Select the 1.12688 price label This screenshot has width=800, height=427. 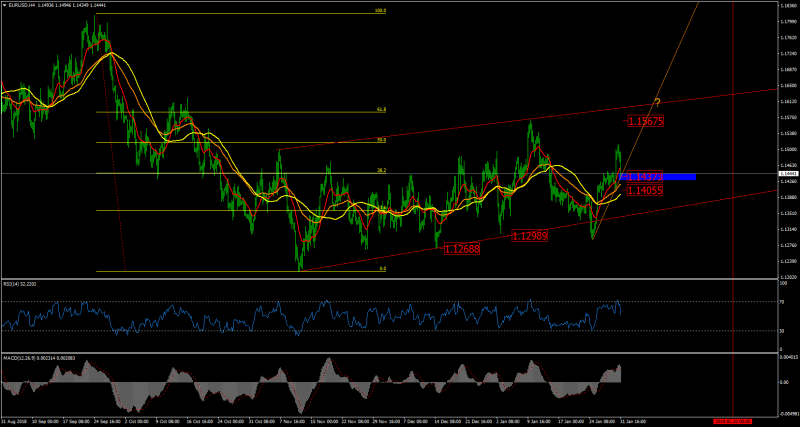coord(462,249)
